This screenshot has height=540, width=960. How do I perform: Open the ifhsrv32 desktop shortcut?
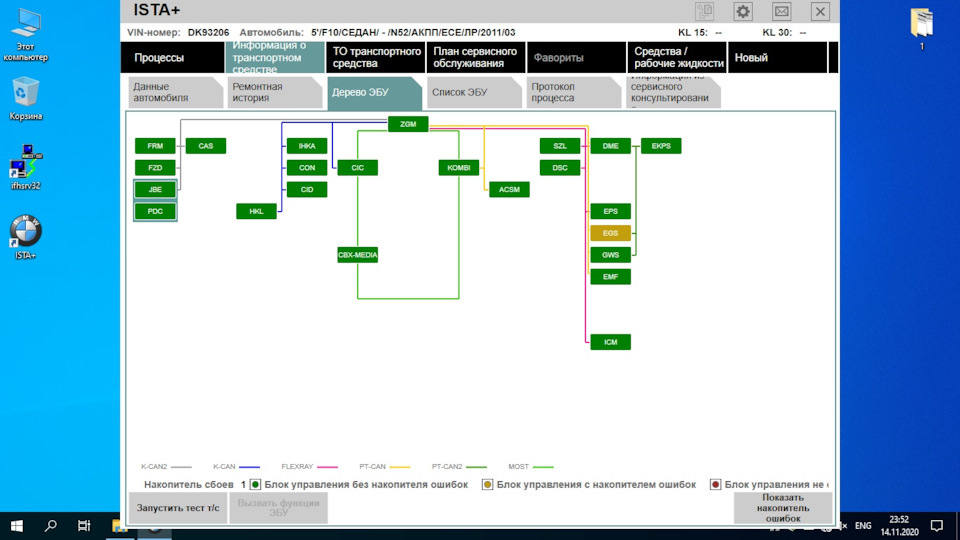(x=25, y=167)
